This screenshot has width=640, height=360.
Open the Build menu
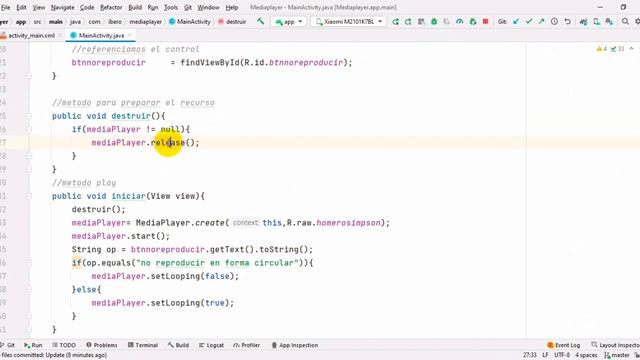tap(135, 7)
